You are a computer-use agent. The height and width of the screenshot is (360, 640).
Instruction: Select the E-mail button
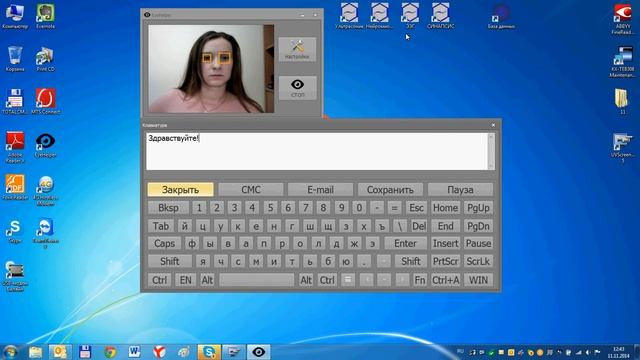[x=320, y=190]
